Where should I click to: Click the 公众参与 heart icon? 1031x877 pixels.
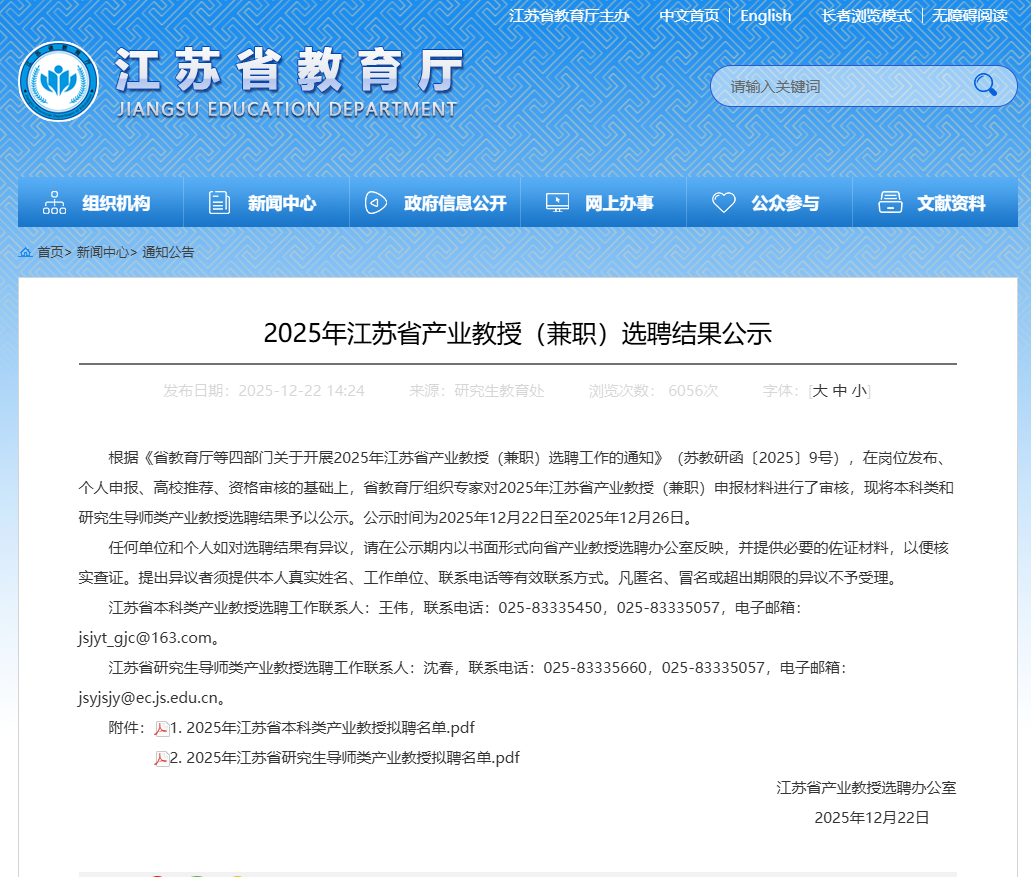pyautogui.click(x=723, y=203)
